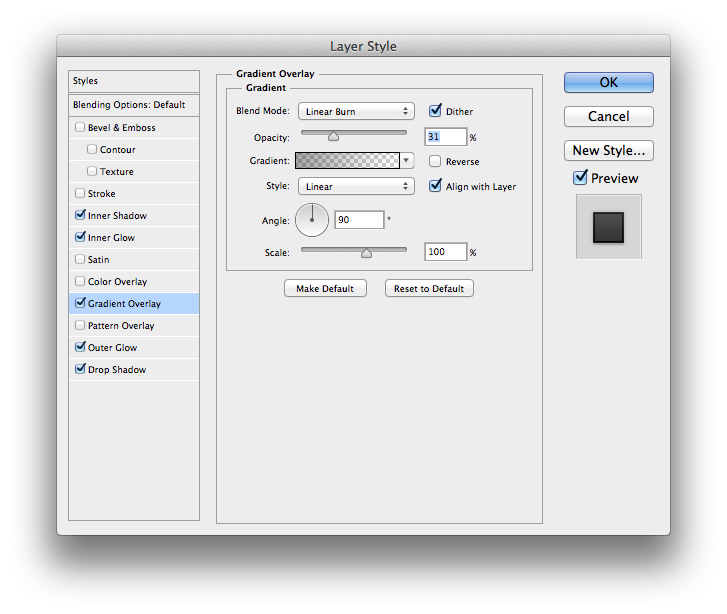Image resolution: width=727 pixels, height=614 pixels.
Task: Select the Outer Glow row label
Action: click(x=112, y=348)
